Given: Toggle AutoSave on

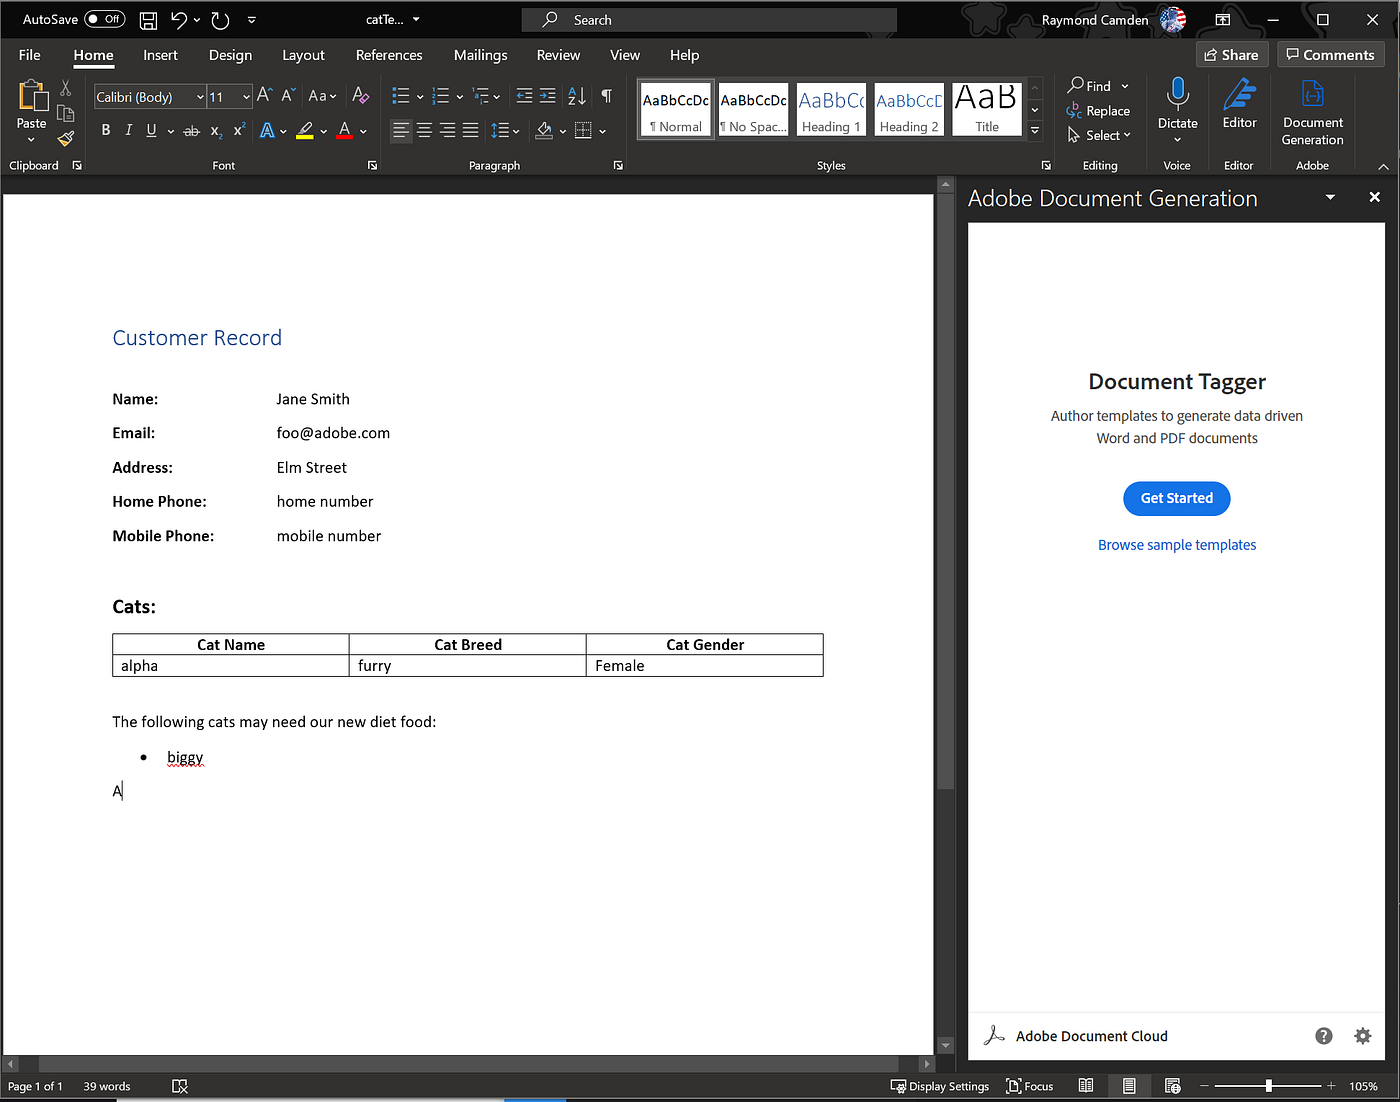Looking at the screenshot, I should 106,18.
